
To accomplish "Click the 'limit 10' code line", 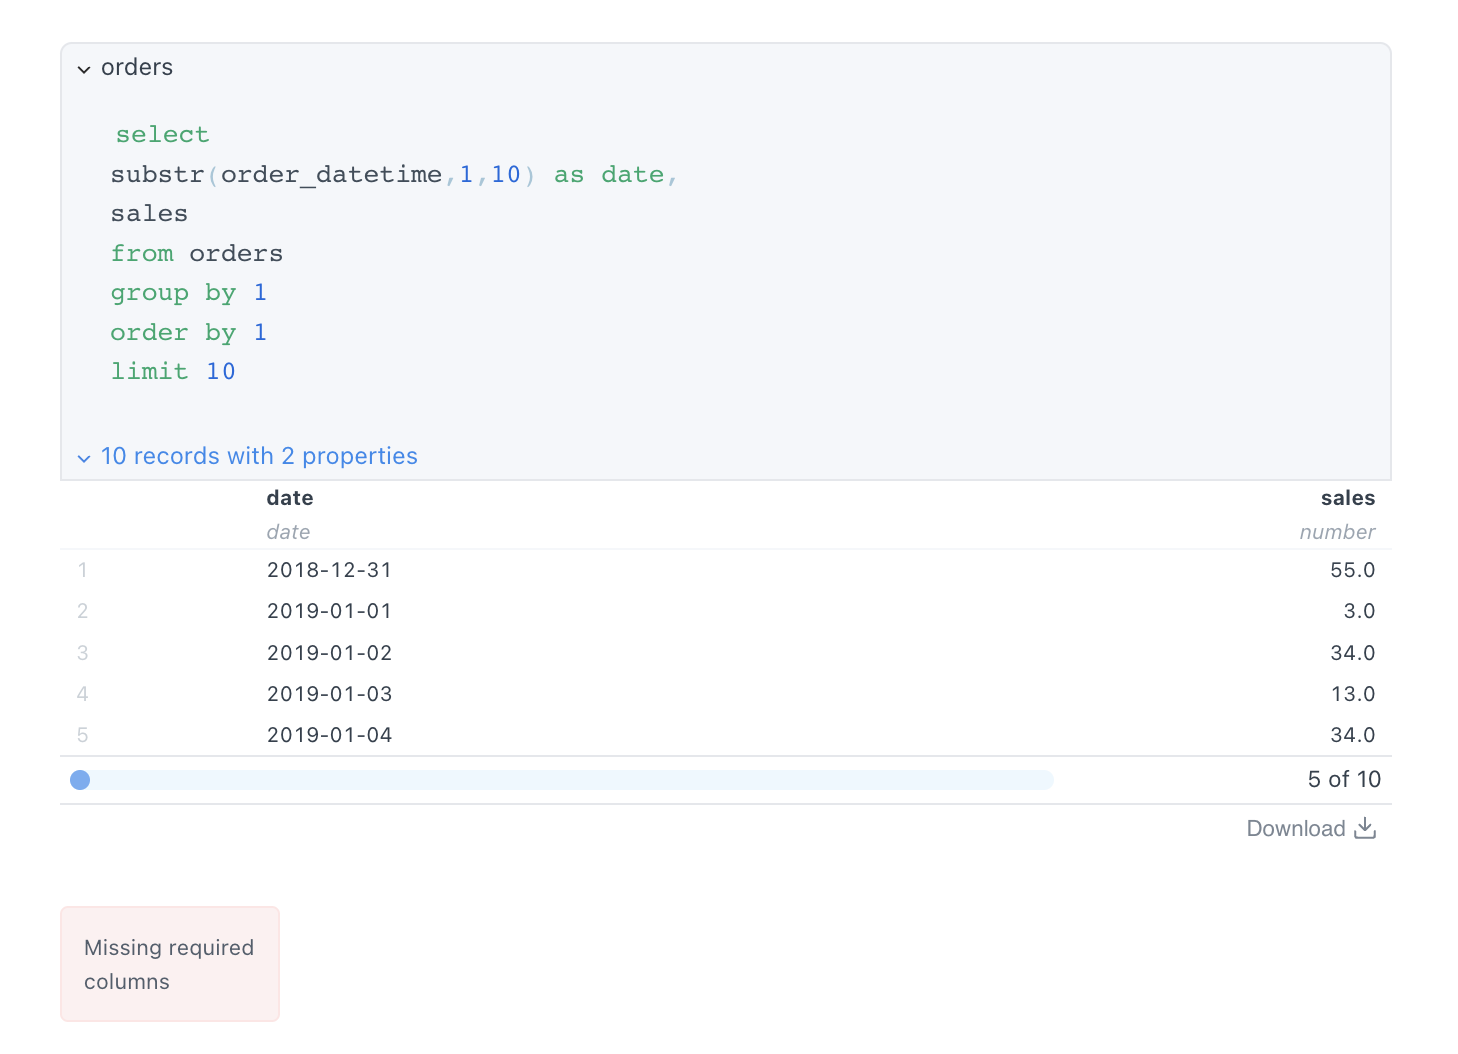I will pos(172,371).
